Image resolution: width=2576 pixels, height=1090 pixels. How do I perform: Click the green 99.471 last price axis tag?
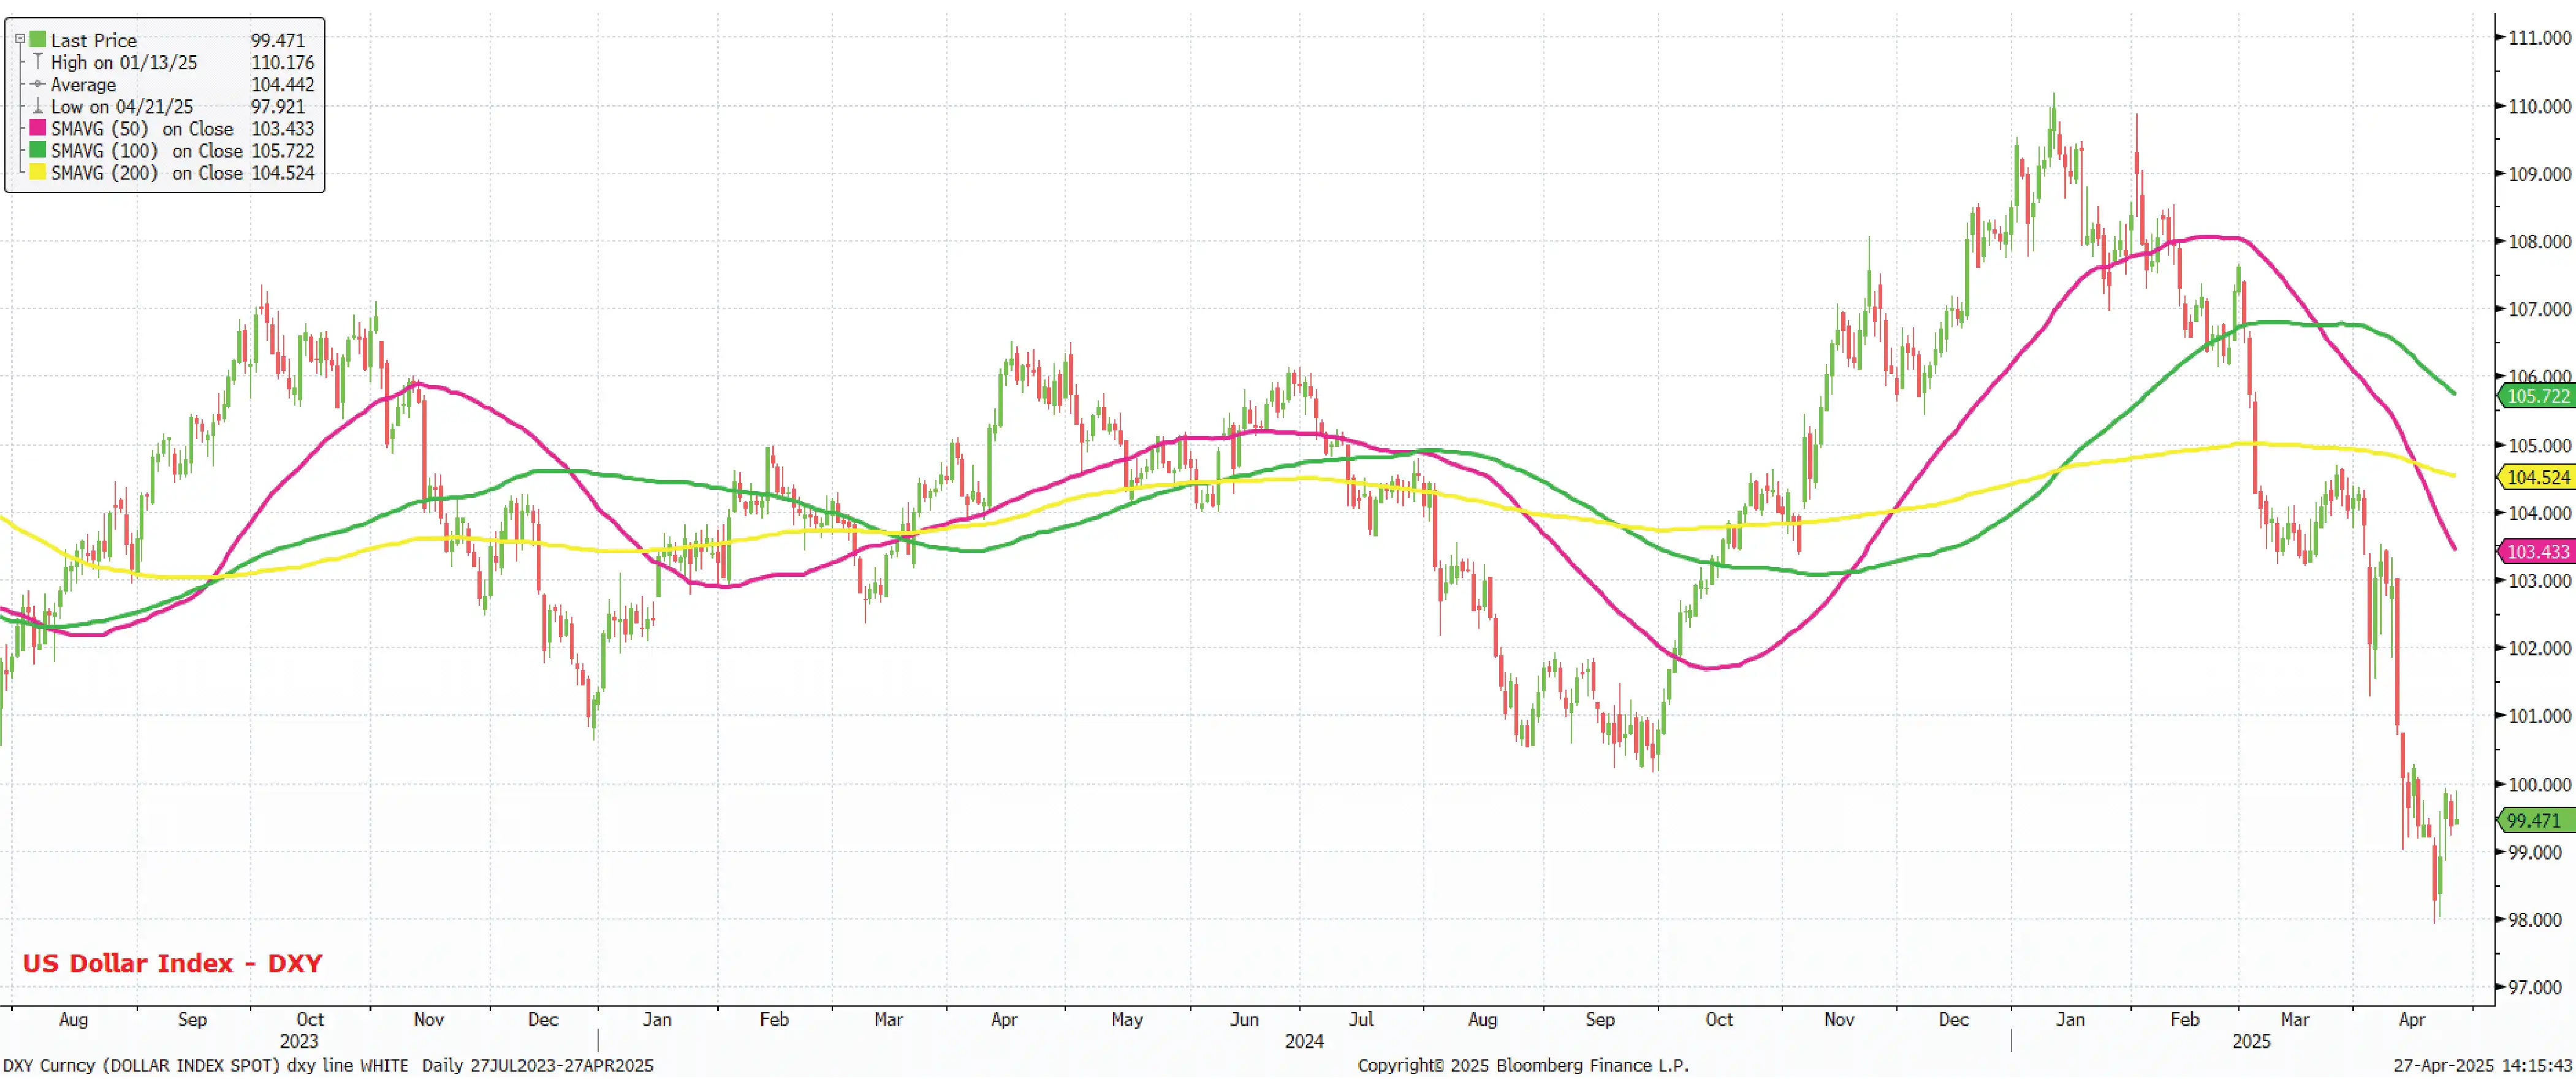pyautogui.click(x=2537, y=821)
